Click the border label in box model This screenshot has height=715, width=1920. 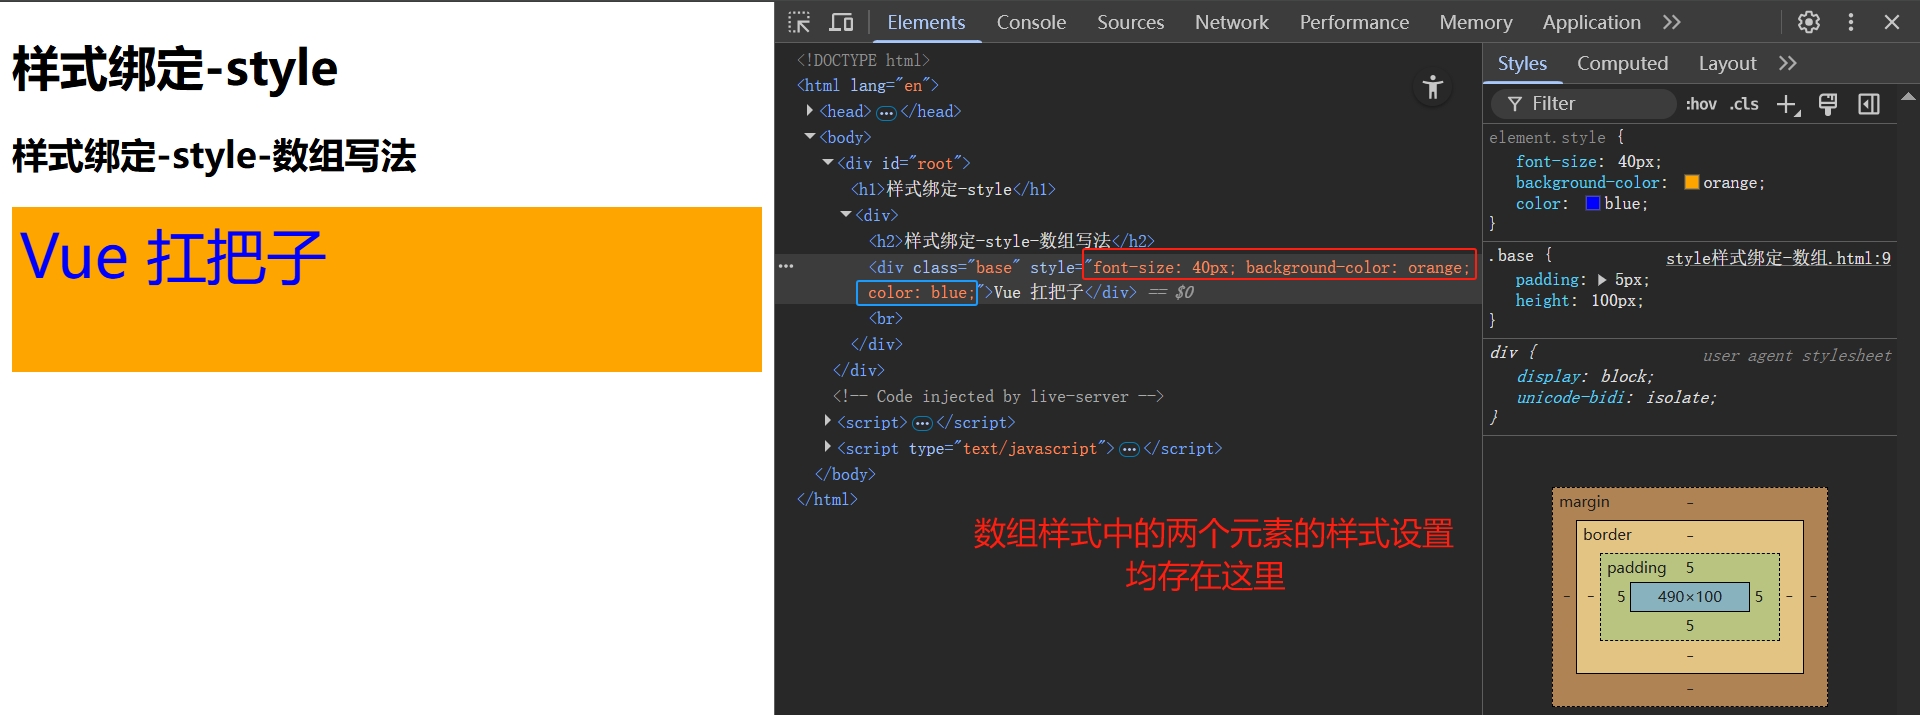click(x=1607, y=535)
